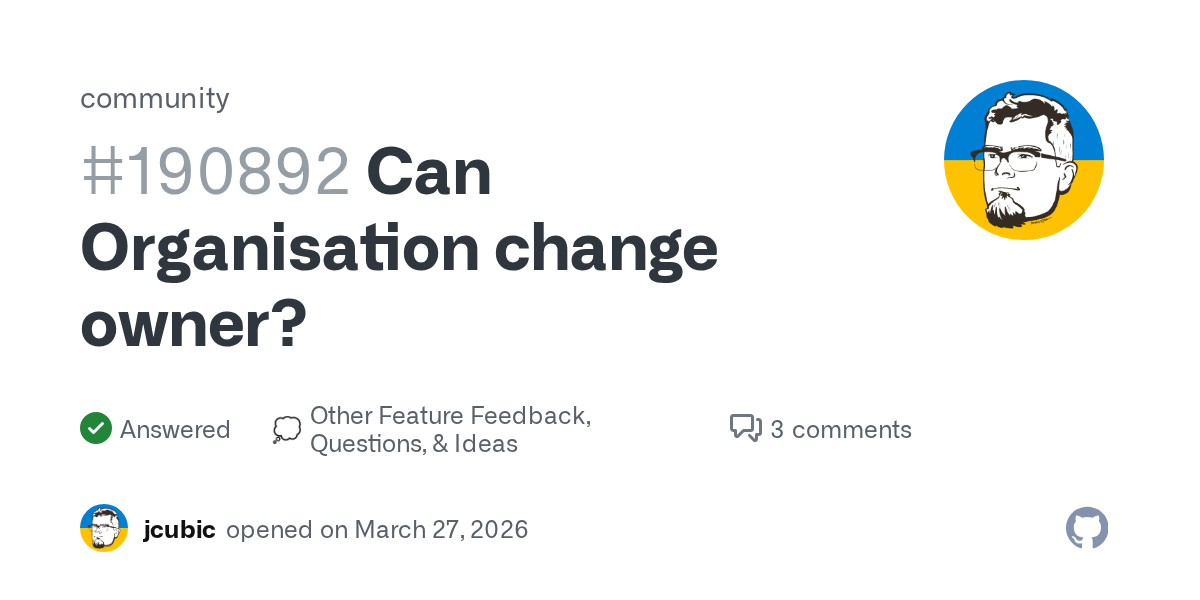
Task: Click the "Questions, & Ideas" line
Action: 413,444
